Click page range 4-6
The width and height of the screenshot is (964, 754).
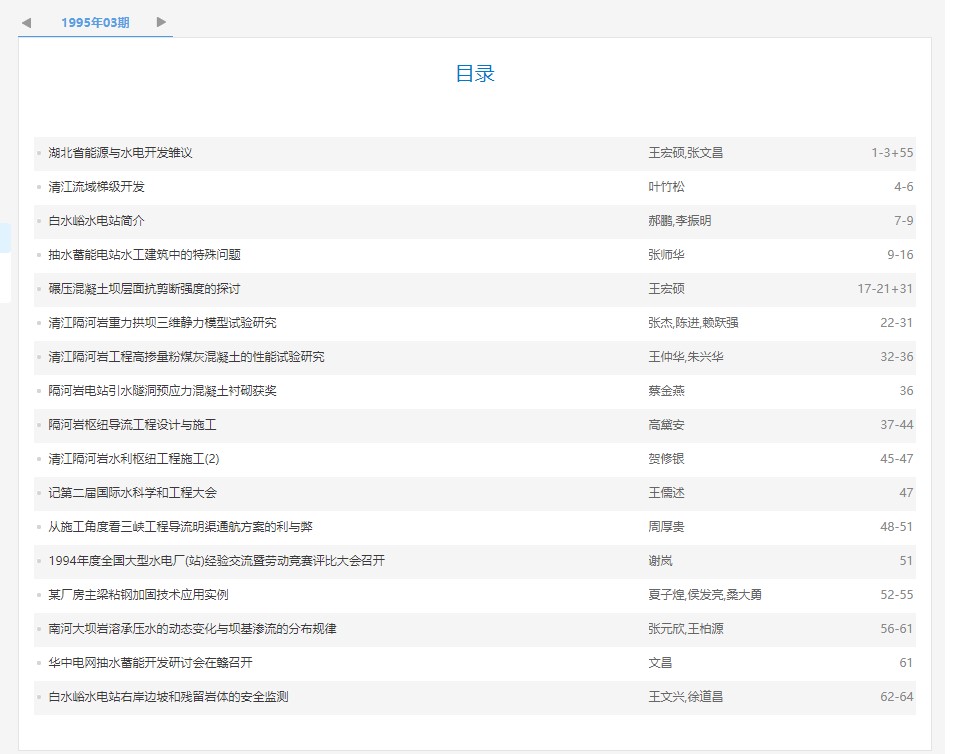tap(904, 187)
